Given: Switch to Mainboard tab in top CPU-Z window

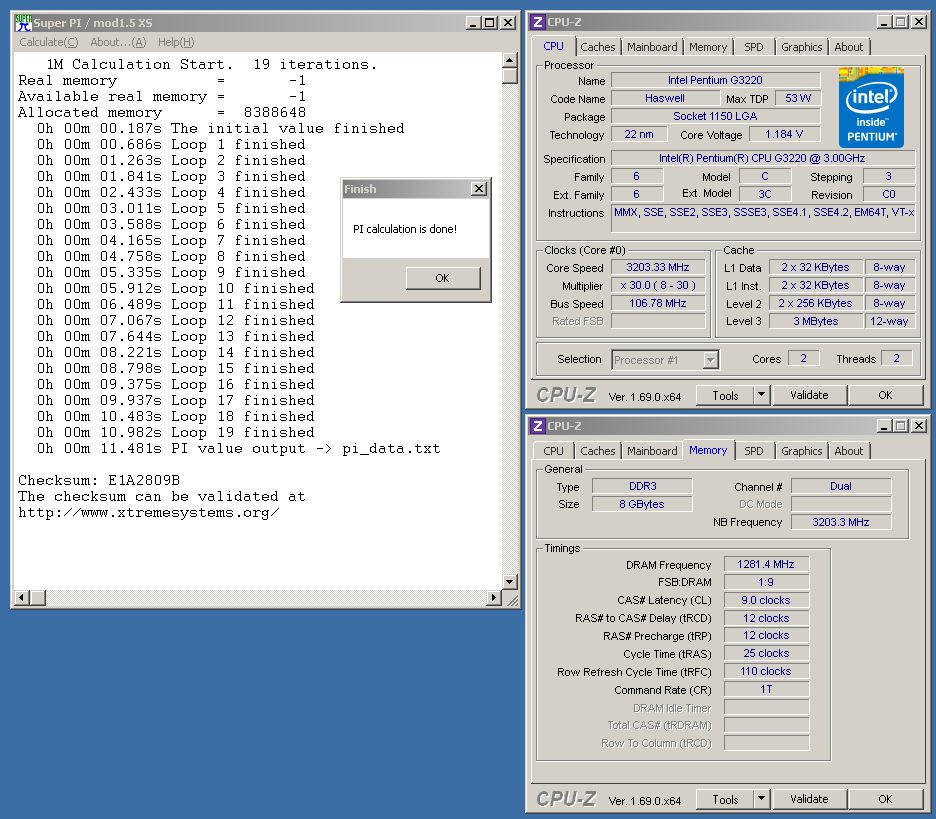Looking at the screenshot, I should (x=652, y=47).
